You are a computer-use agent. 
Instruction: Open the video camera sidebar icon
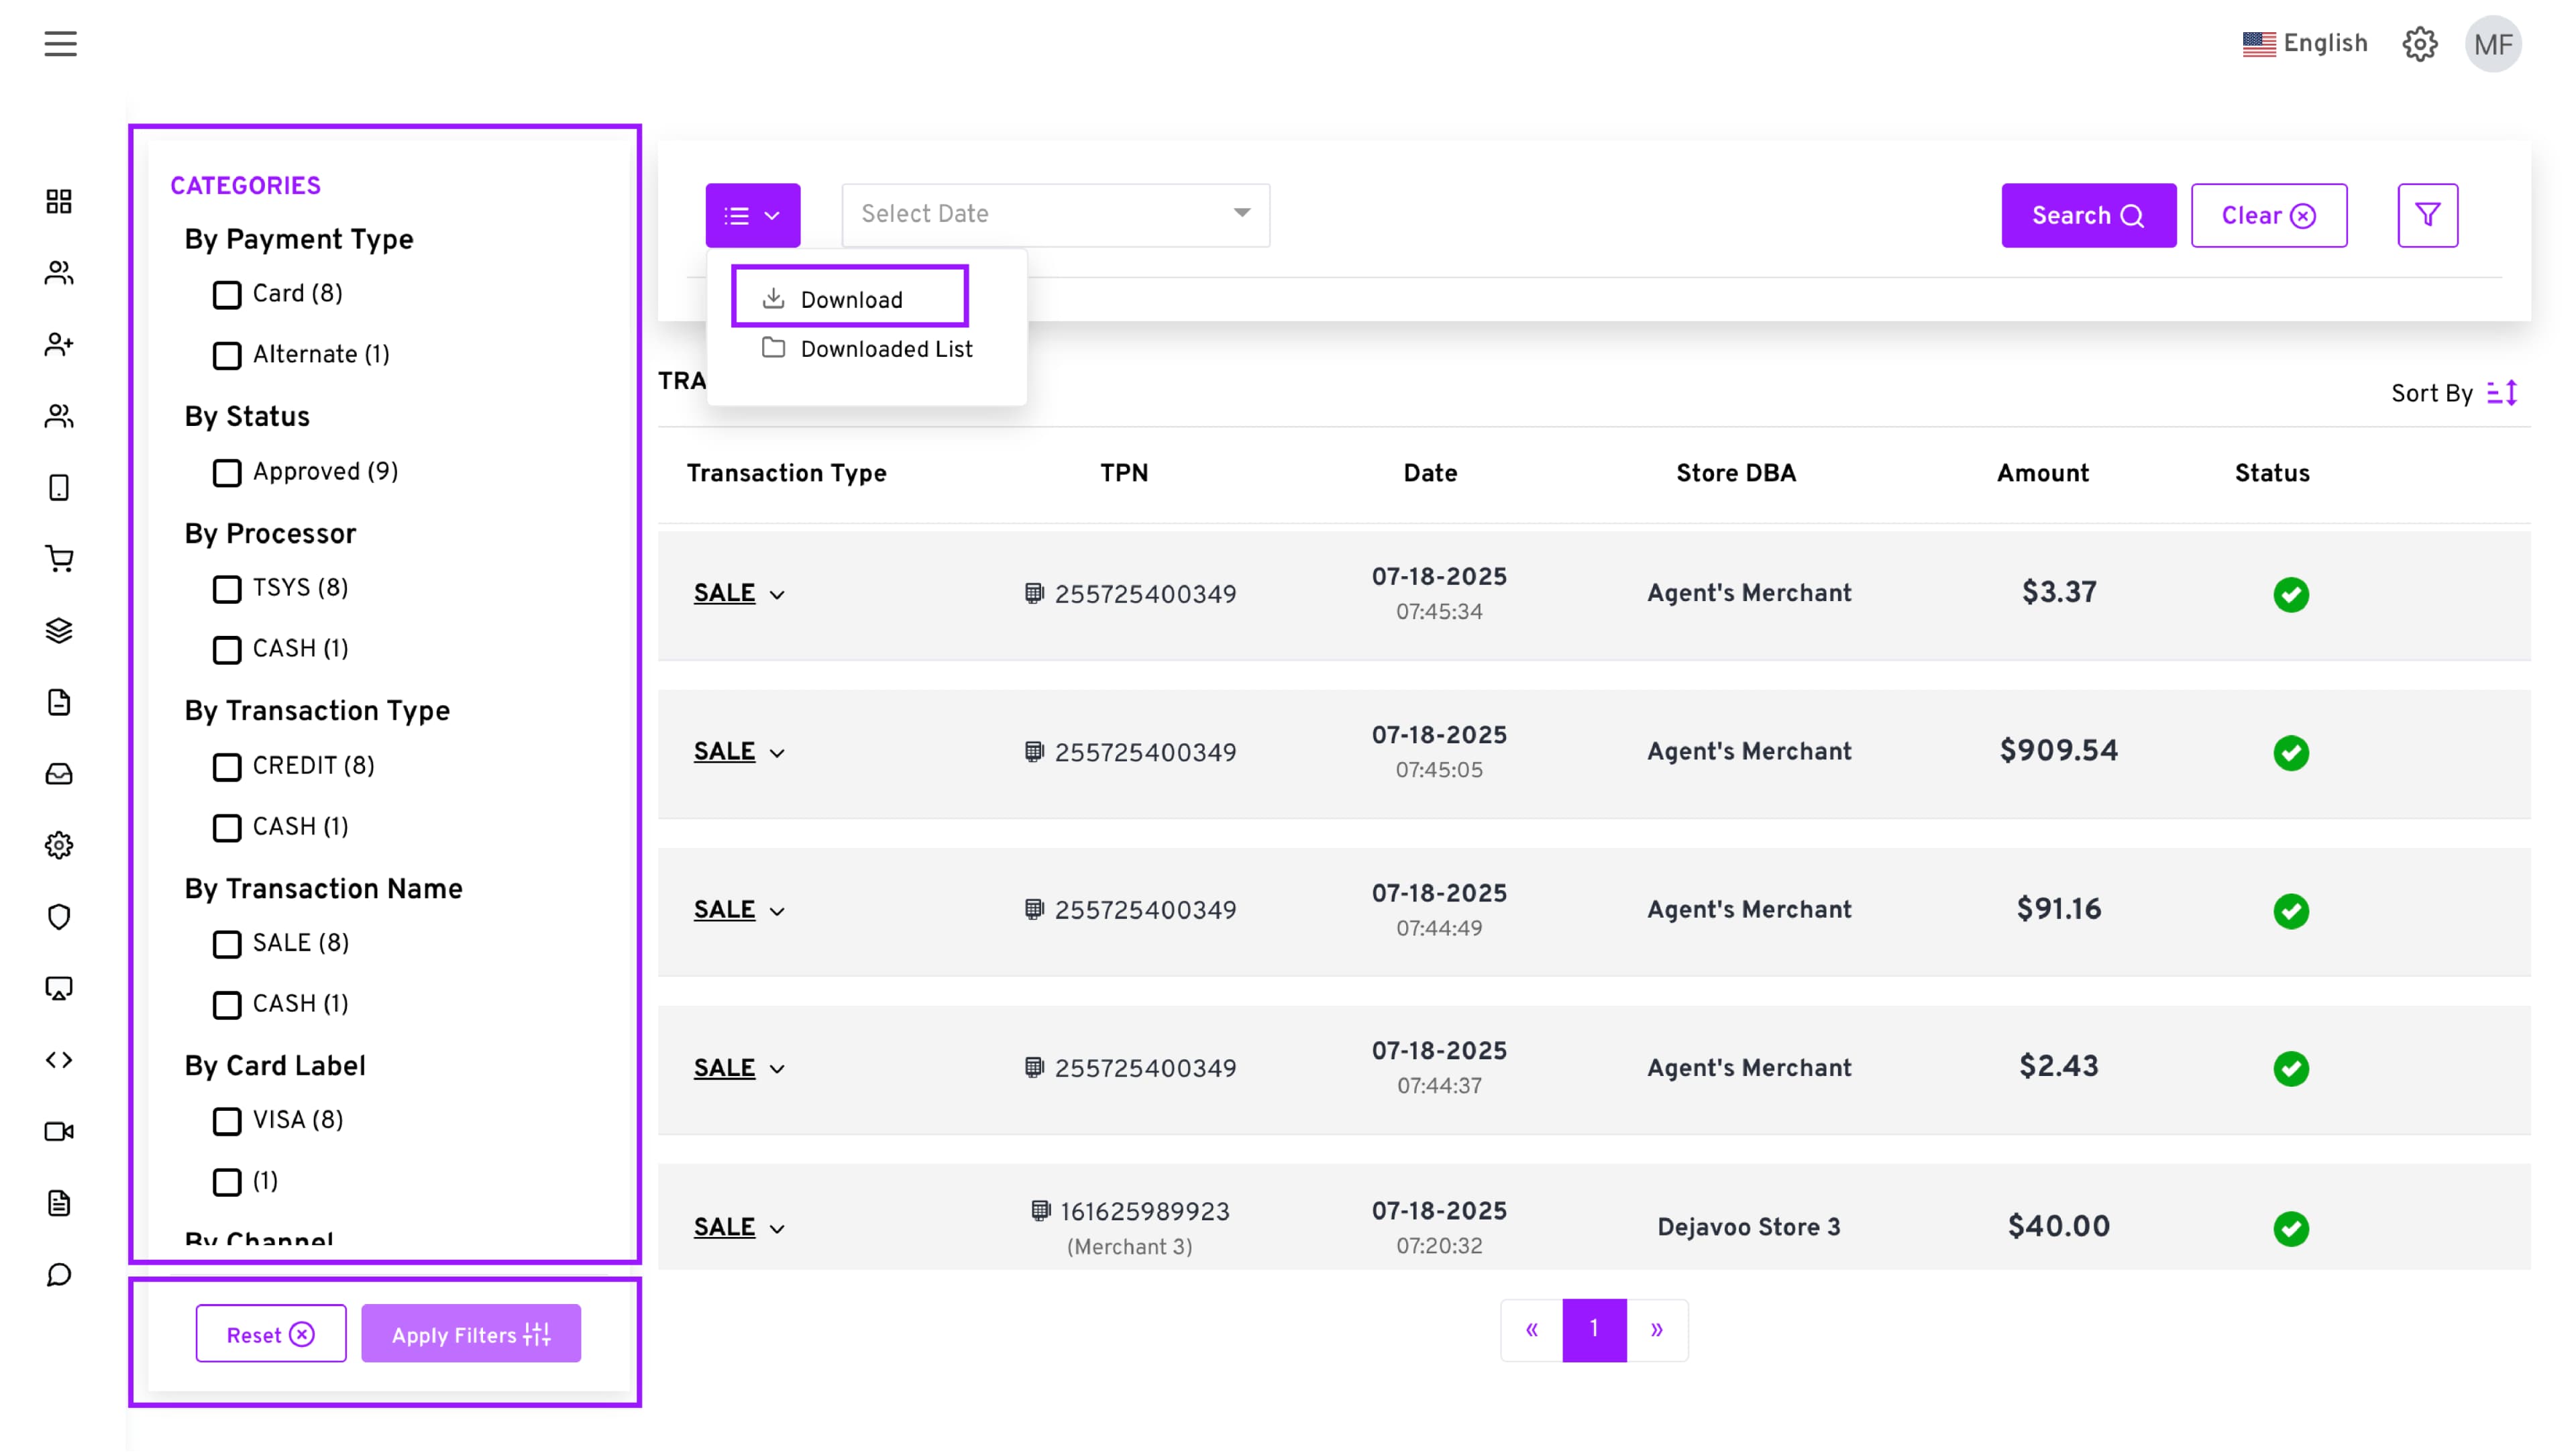(x=59, y=1131)
